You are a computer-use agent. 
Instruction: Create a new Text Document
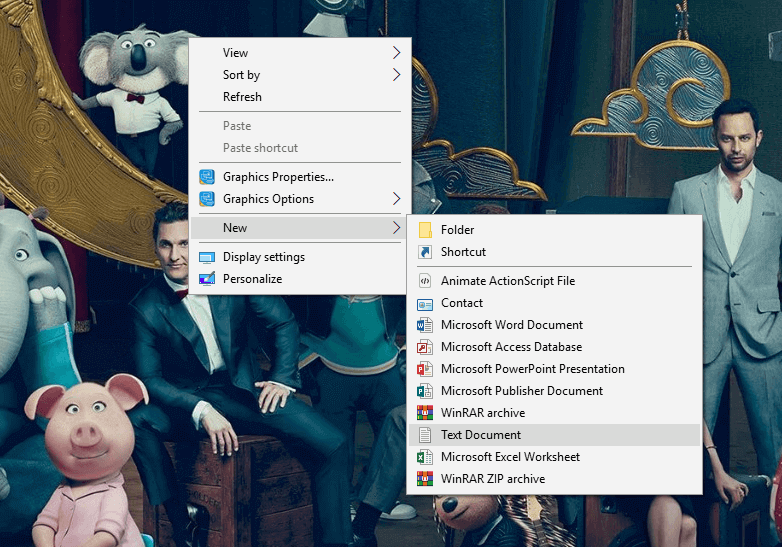pyautogui.click(x=555, y=435)
